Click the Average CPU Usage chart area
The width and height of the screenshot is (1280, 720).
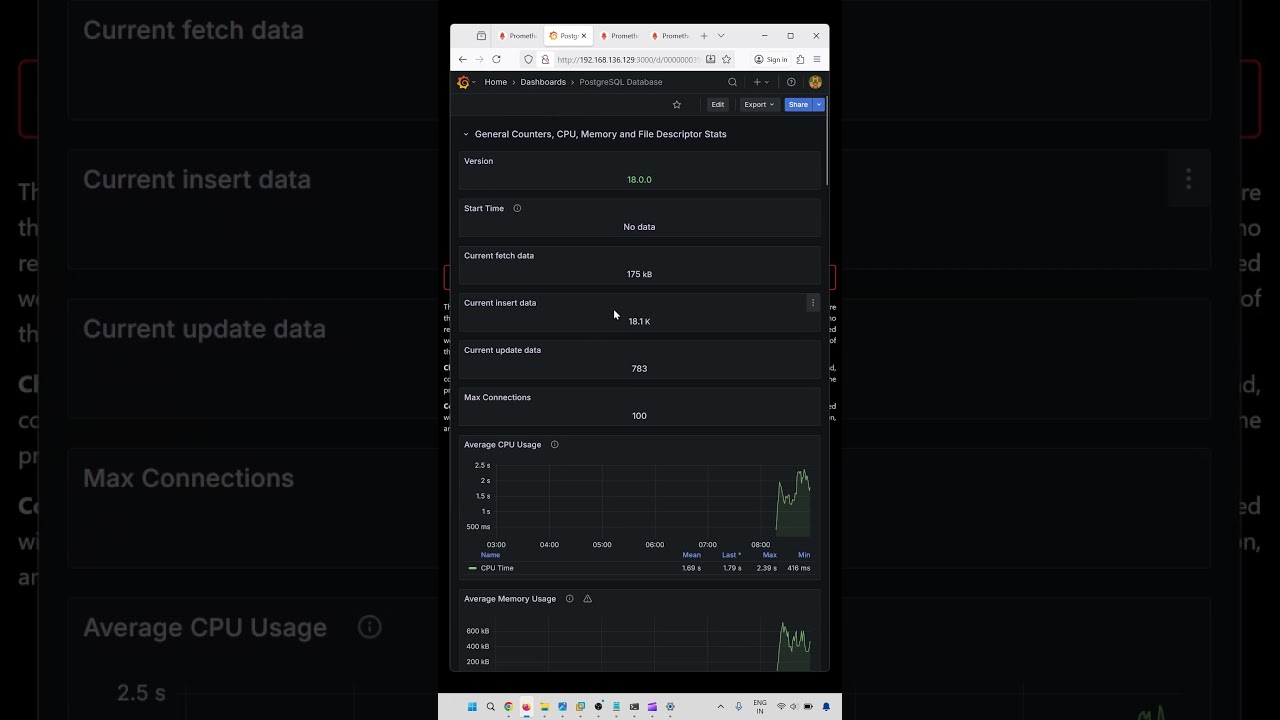(652, 500)
